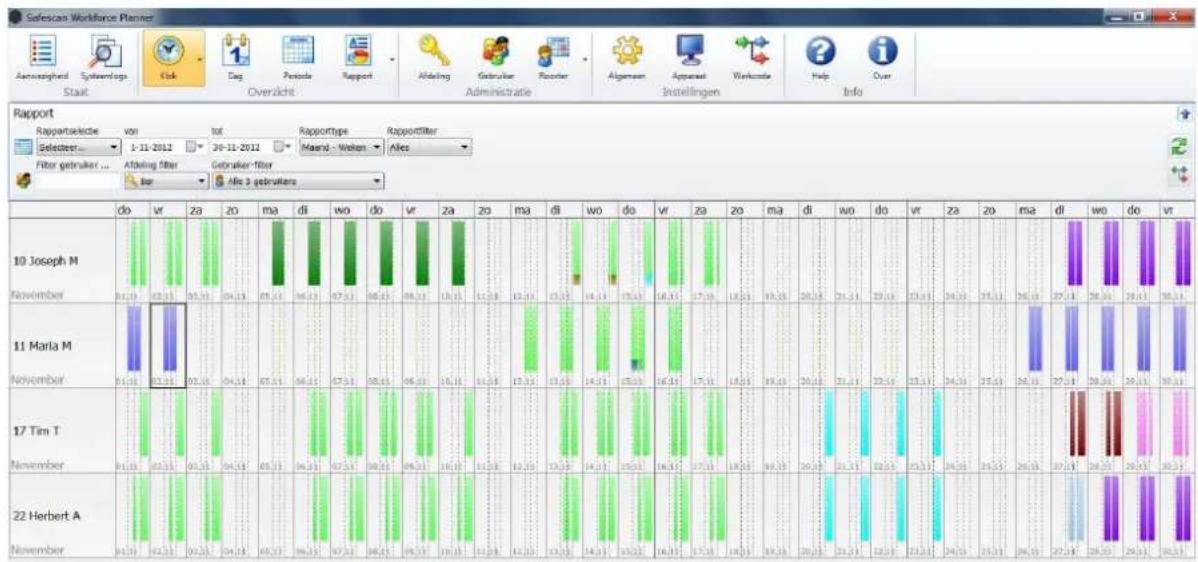Open the Rapportfilter Alles dropdown
This screenshot has height=562, width=1198.
coord(428,147)
